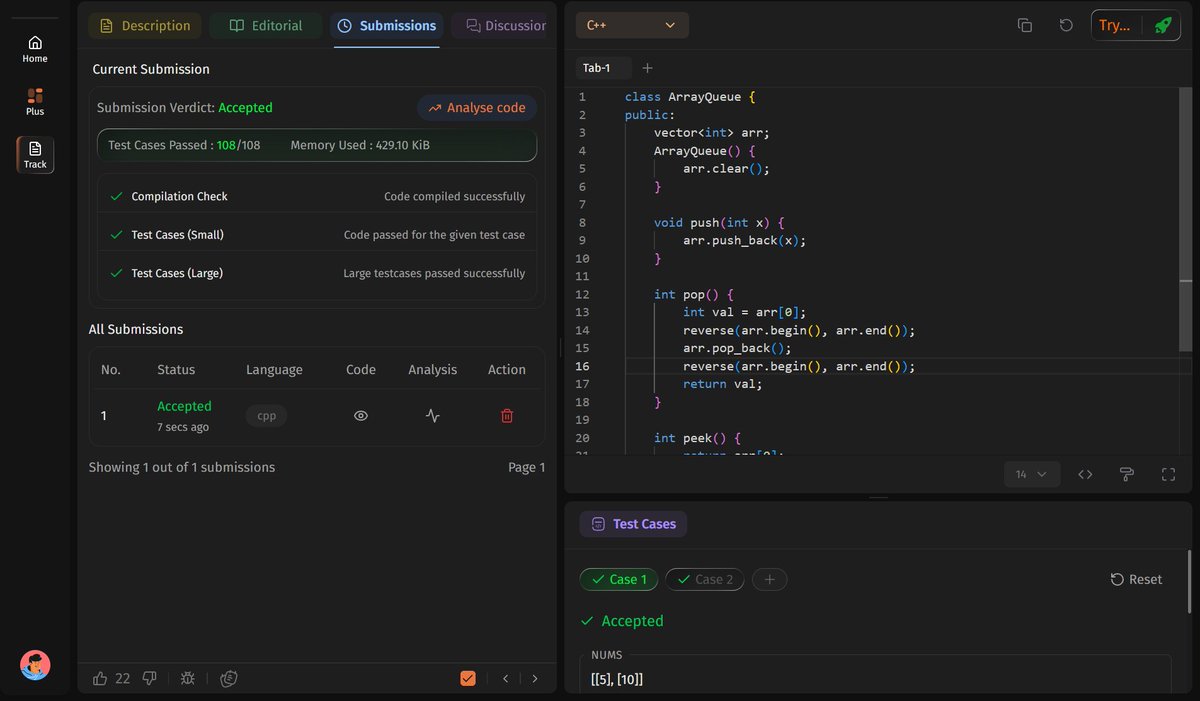The width and height of the screenshot is (1200, 701).
Task: Open the C++ language dropdown
Action: tap(632, 25)
